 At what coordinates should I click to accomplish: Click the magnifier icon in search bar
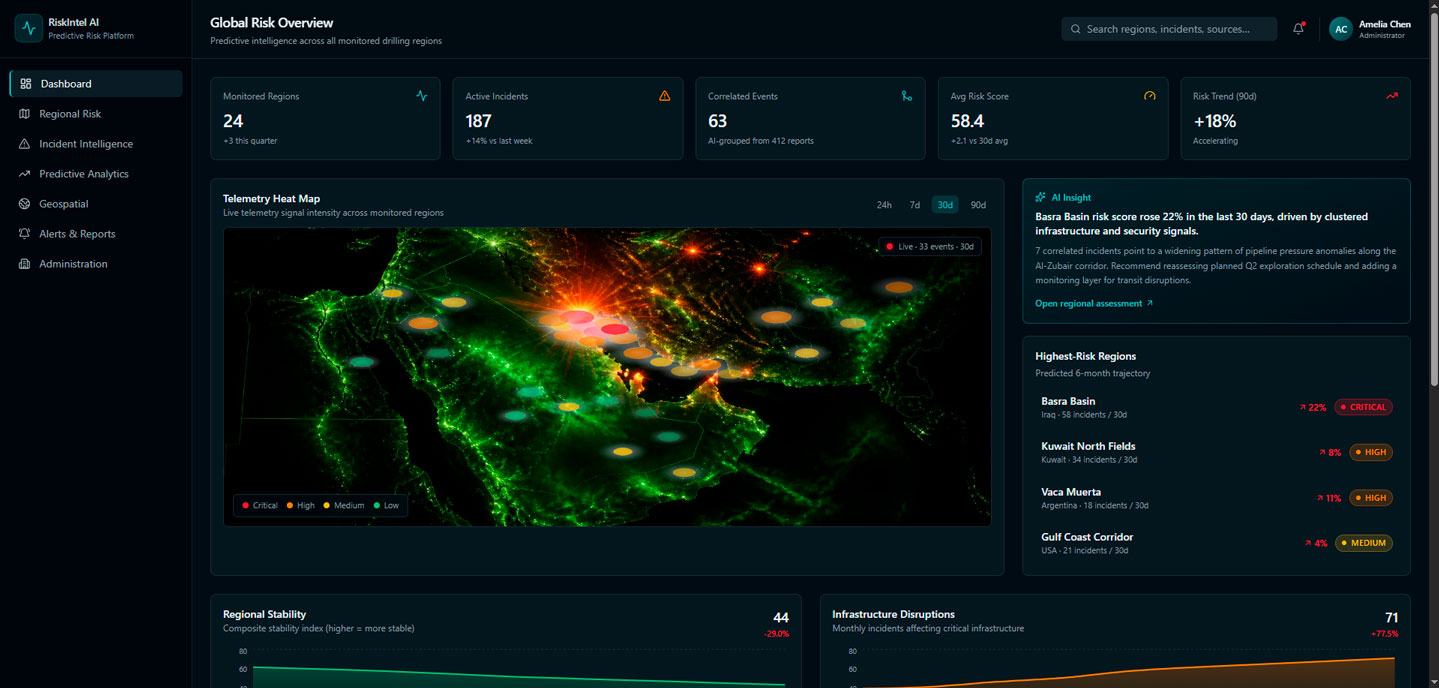1077,29
